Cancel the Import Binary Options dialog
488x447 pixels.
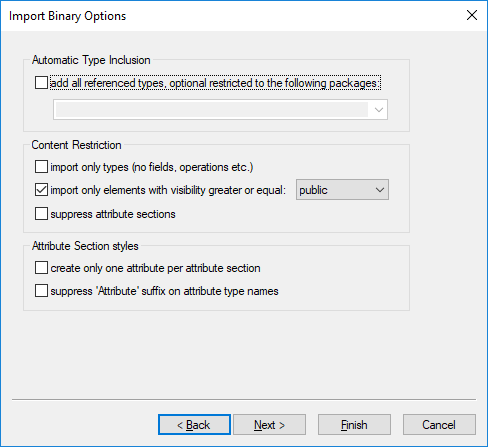tap(439, 425)
